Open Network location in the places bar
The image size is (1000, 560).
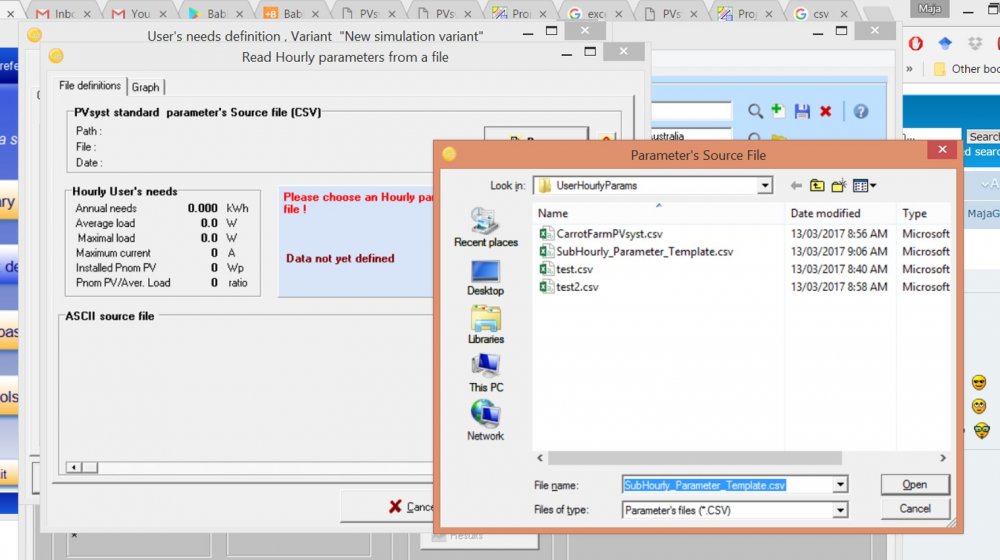[485, 421]
